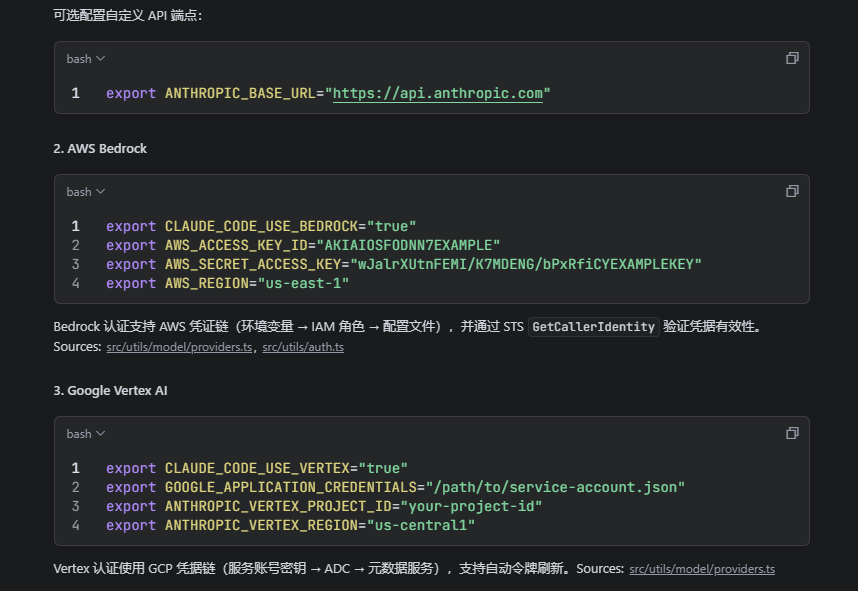The width and height of the screenshot is (858, 591).
Task: Open the https://api.anthropic.com link
Action: click(x=438, y=94)
